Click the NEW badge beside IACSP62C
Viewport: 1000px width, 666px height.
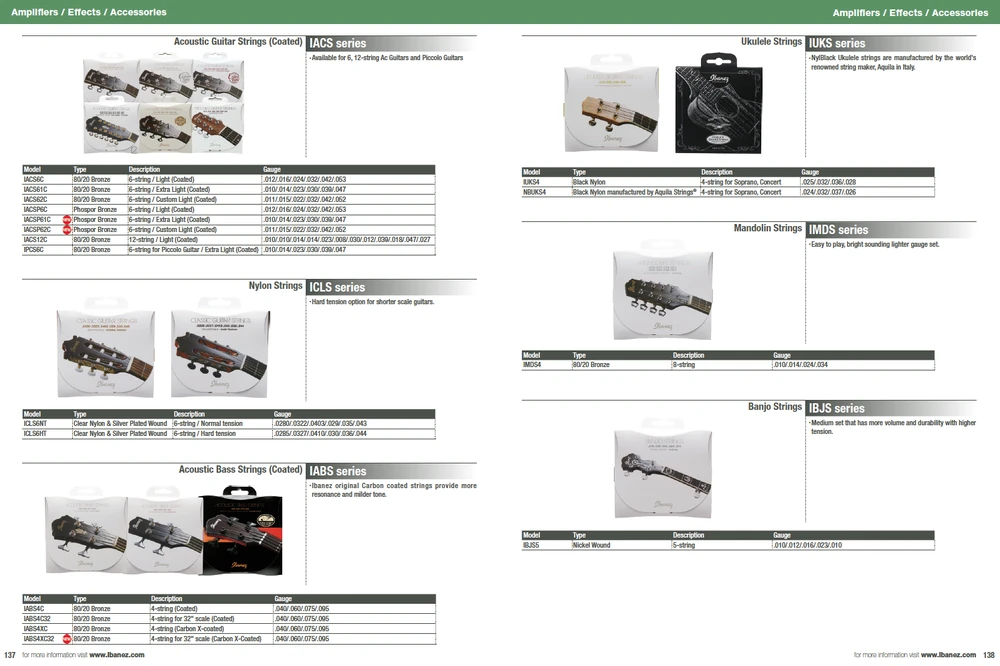66,230
